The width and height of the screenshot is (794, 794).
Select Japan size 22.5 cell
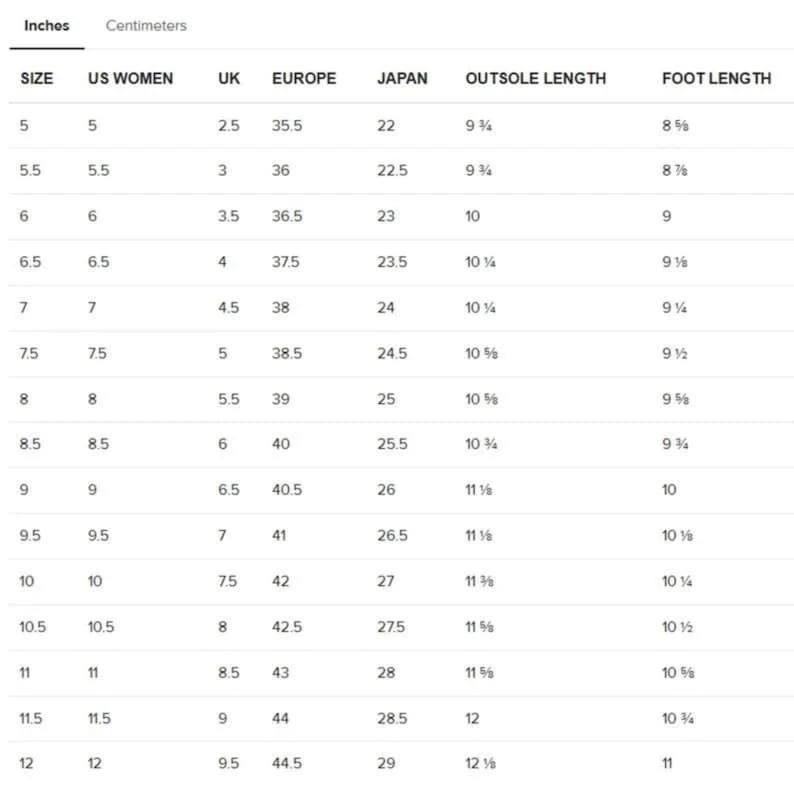click(392, 171)
